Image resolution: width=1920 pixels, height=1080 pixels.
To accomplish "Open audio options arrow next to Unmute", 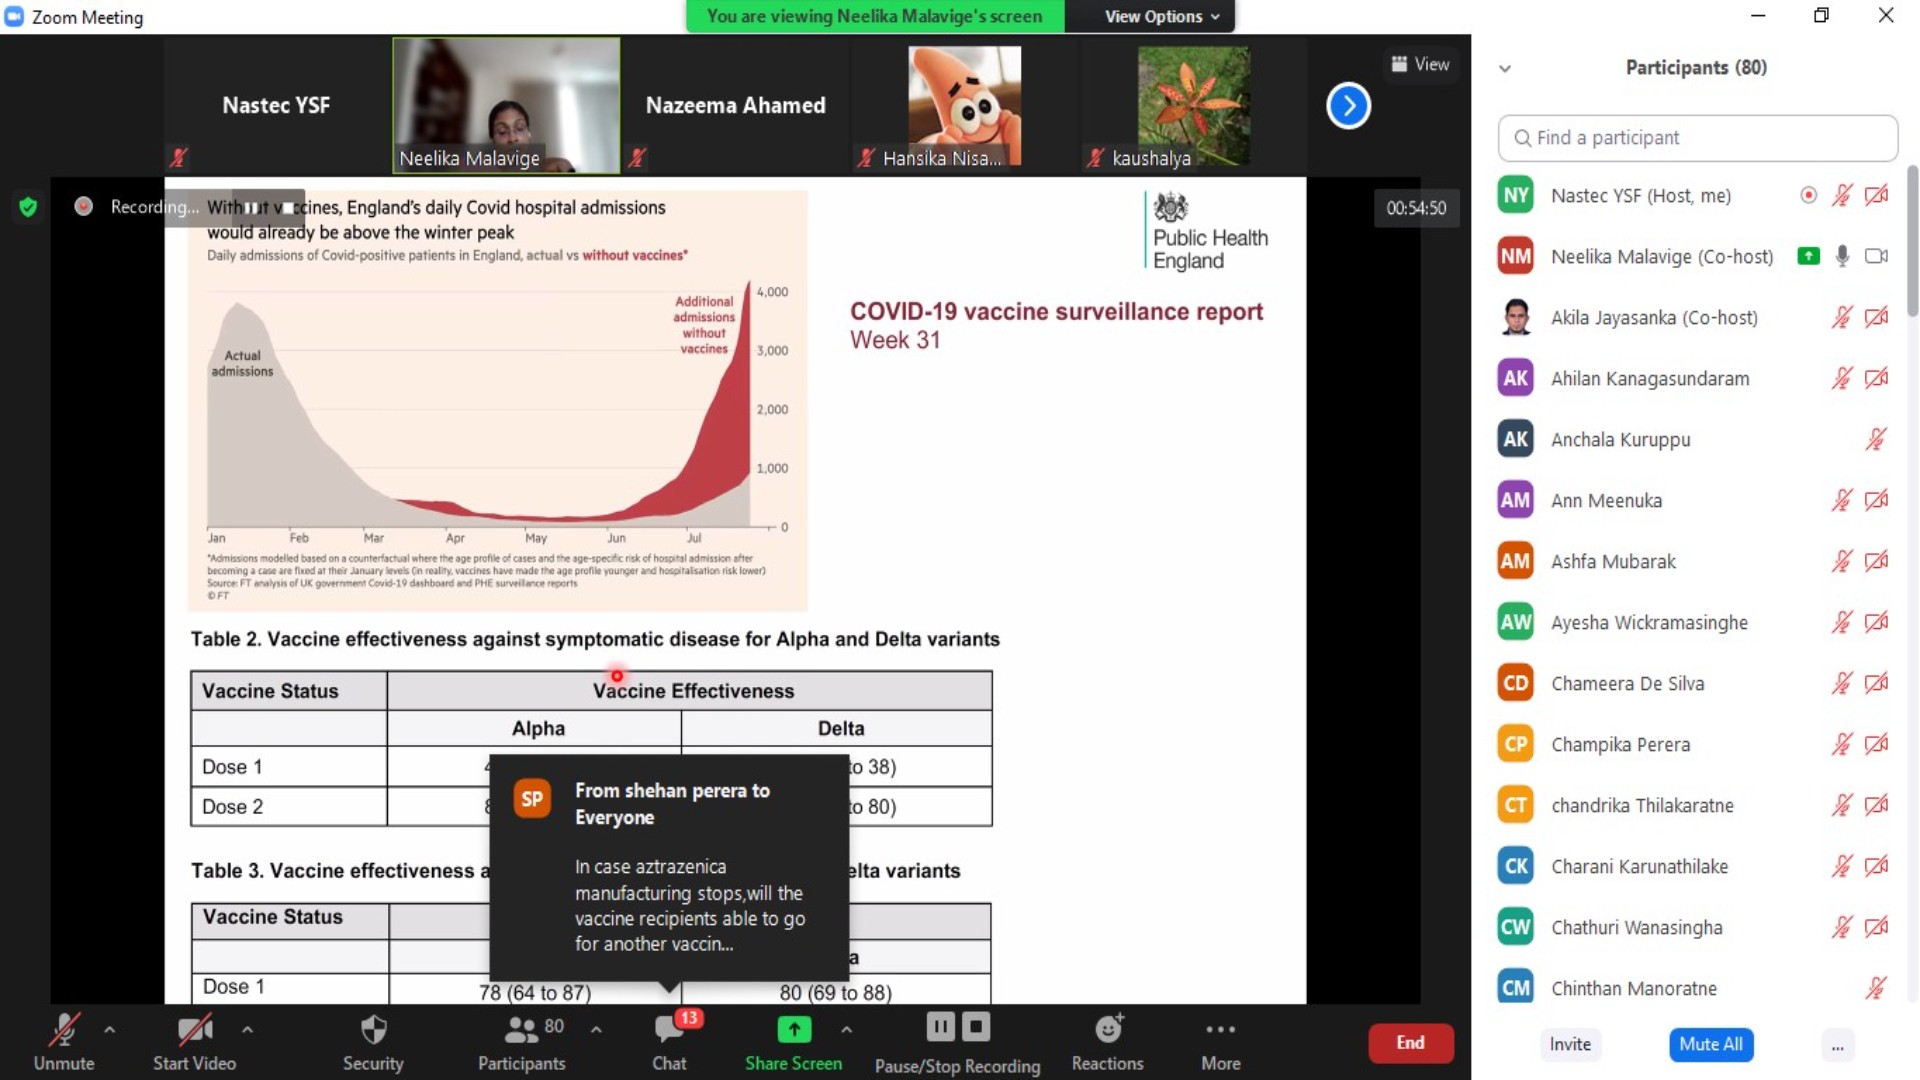I will [x=109, y=1029].
